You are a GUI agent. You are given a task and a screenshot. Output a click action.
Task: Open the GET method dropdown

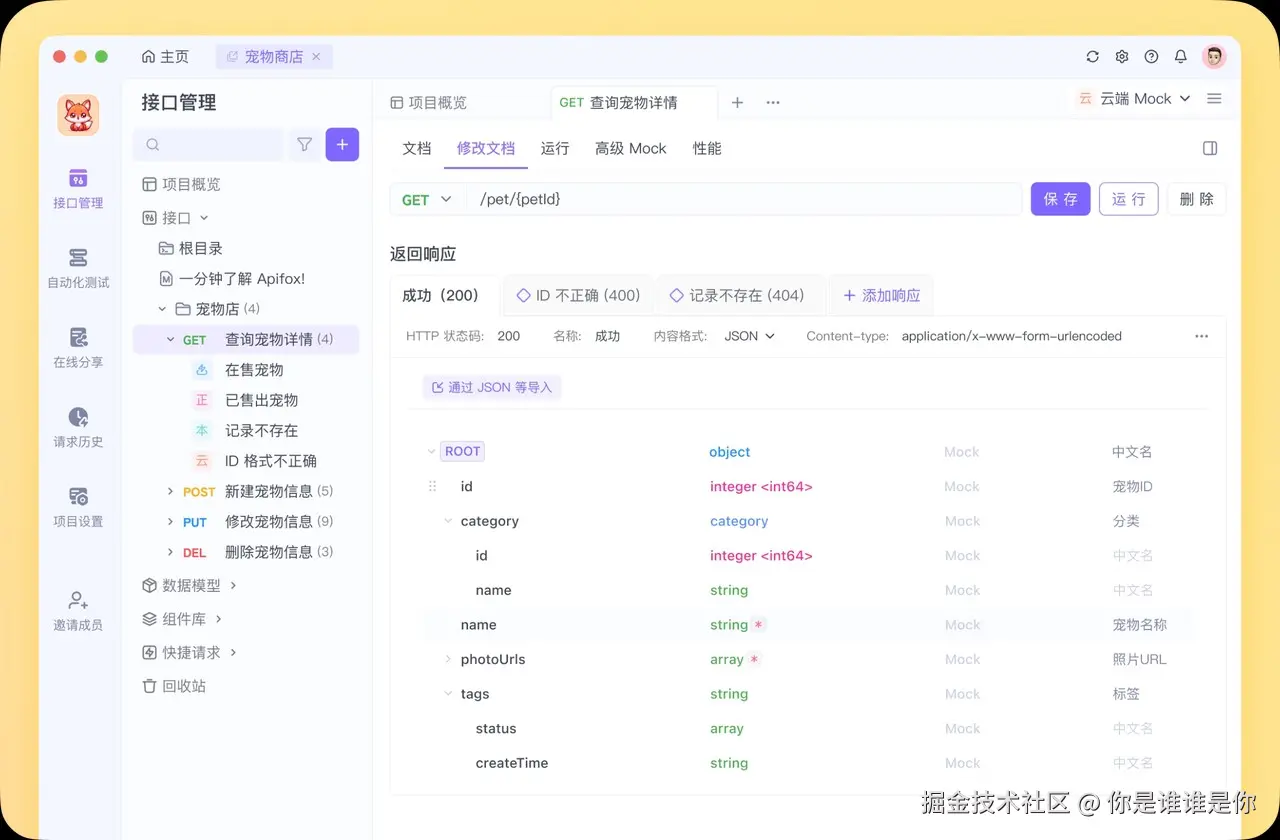click(427, 199)
